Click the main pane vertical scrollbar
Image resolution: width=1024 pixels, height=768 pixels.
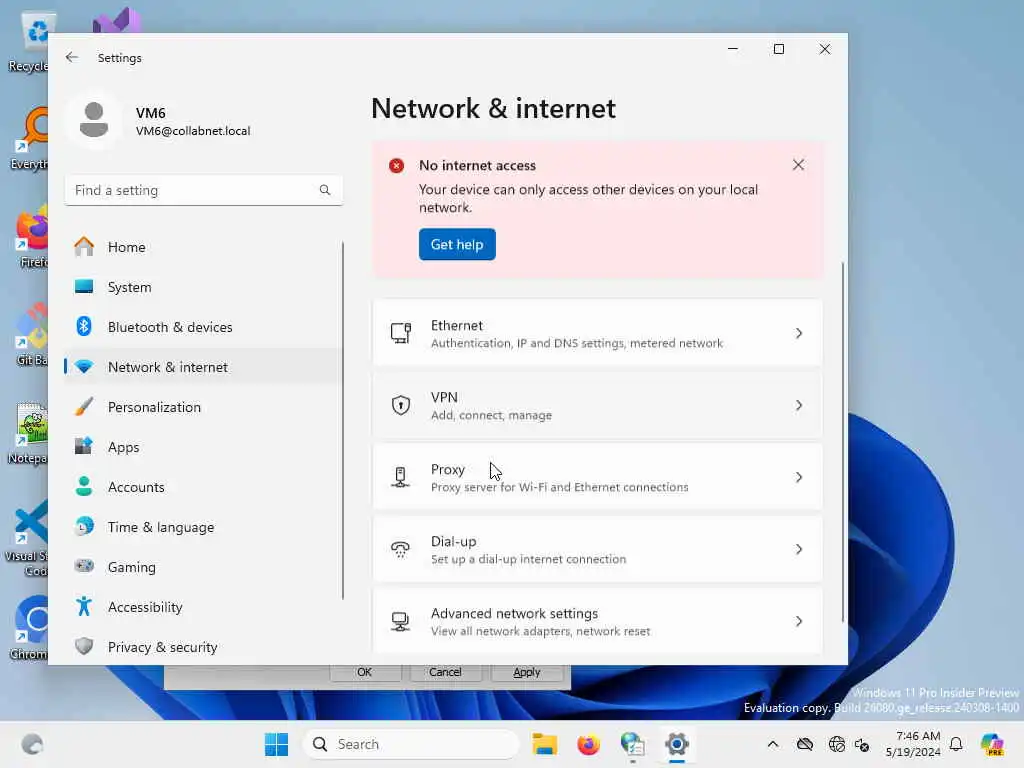coord(842,442)
